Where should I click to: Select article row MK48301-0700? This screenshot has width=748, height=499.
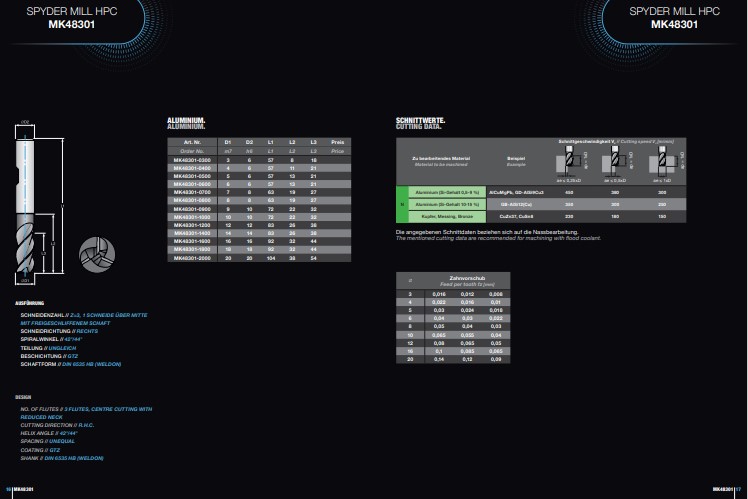pos(259,193)
